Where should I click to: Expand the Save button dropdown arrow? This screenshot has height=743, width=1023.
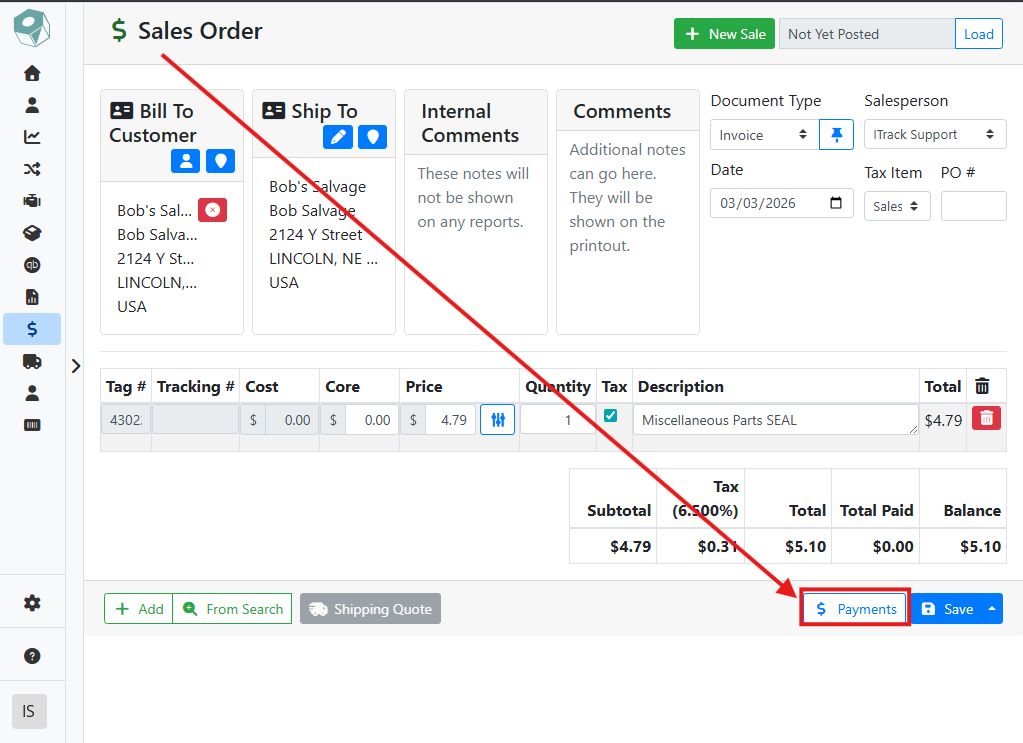pyautogui.click(x=992, y=608)
